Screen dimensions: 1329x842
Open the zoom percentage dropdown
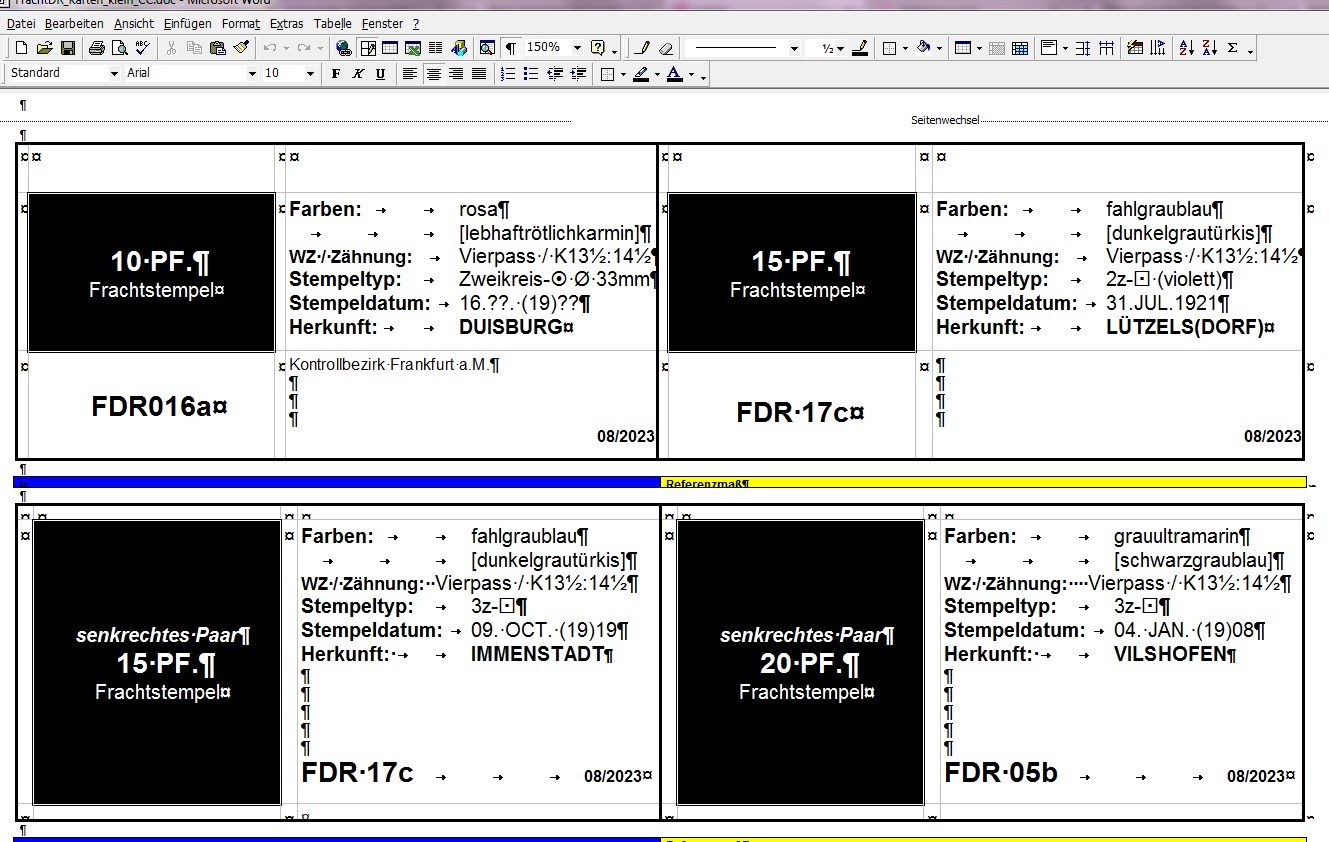click(x=577, y=48)
